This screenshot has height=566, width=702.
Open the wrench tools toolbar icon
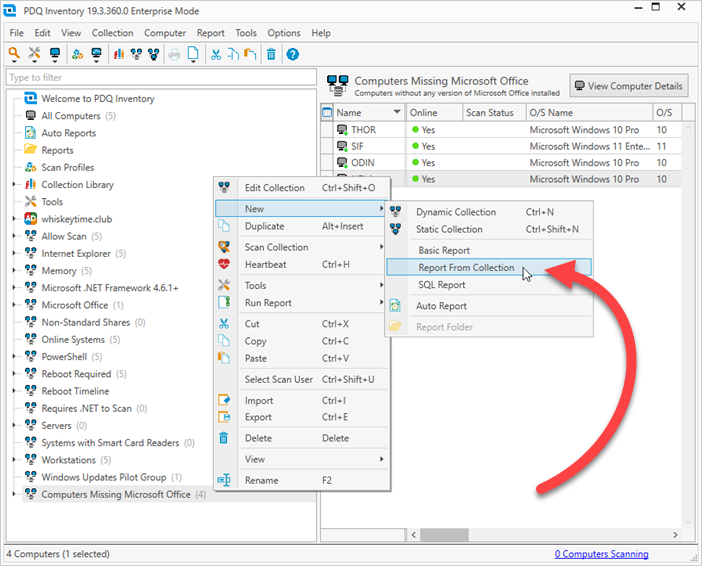(34, 54)
